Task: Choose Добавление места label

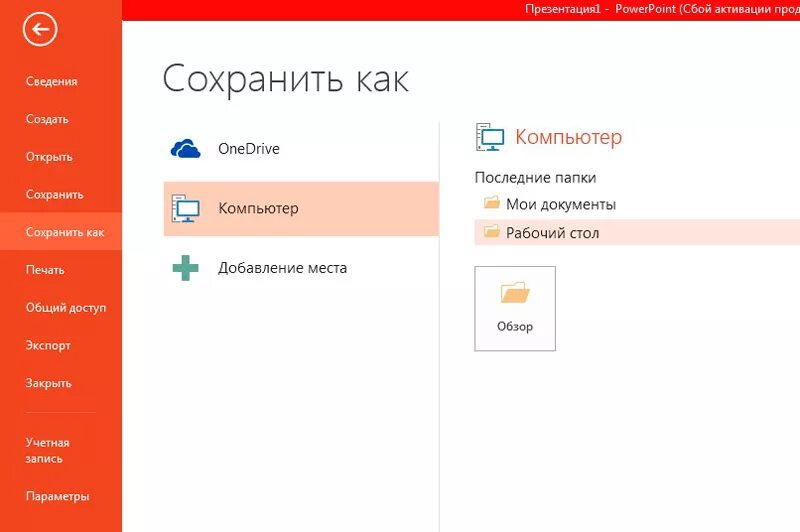Action: tap(283, 268)
